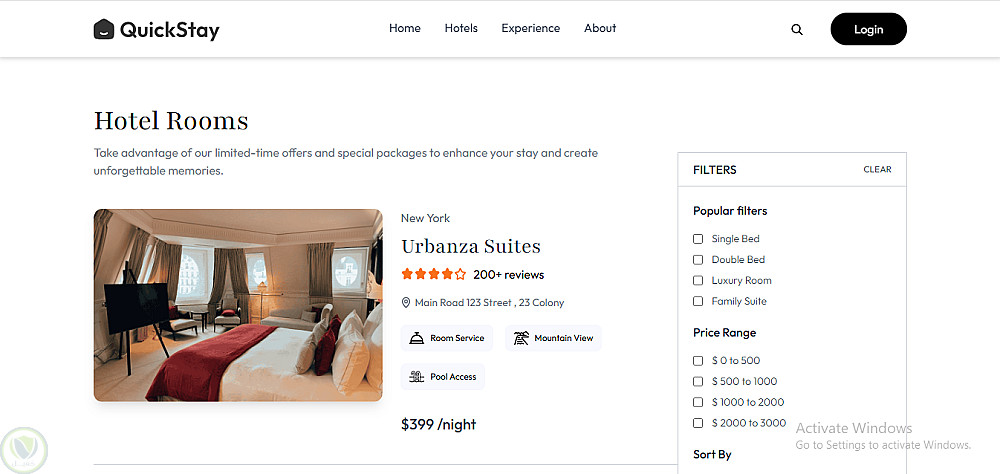Click the Pool Access icon
The width and height of the screenshot is (1000, 474).
417,377
